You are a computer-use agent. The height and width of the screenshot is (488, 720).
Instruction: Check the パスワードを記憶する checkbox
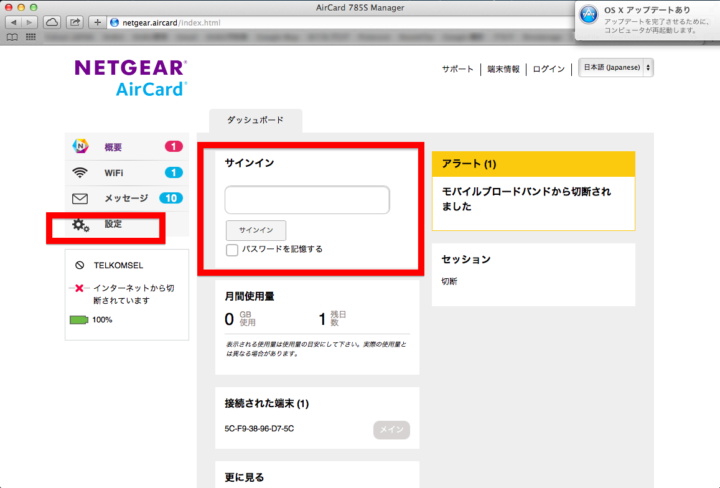[232, 250]
